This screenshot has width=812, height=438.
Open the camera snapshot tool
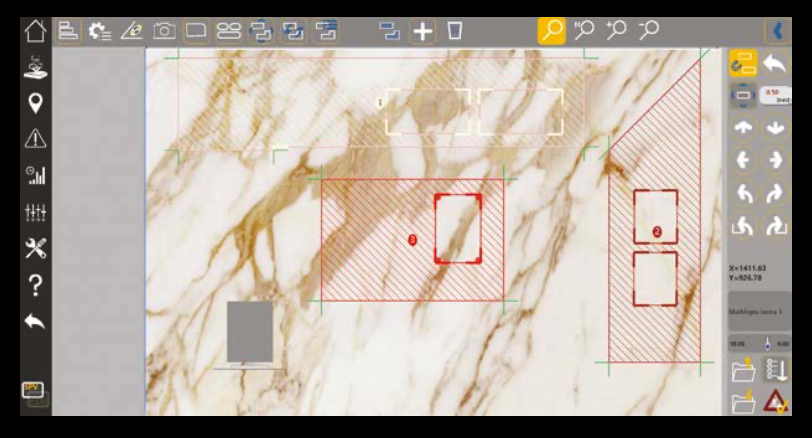[163, 31]
